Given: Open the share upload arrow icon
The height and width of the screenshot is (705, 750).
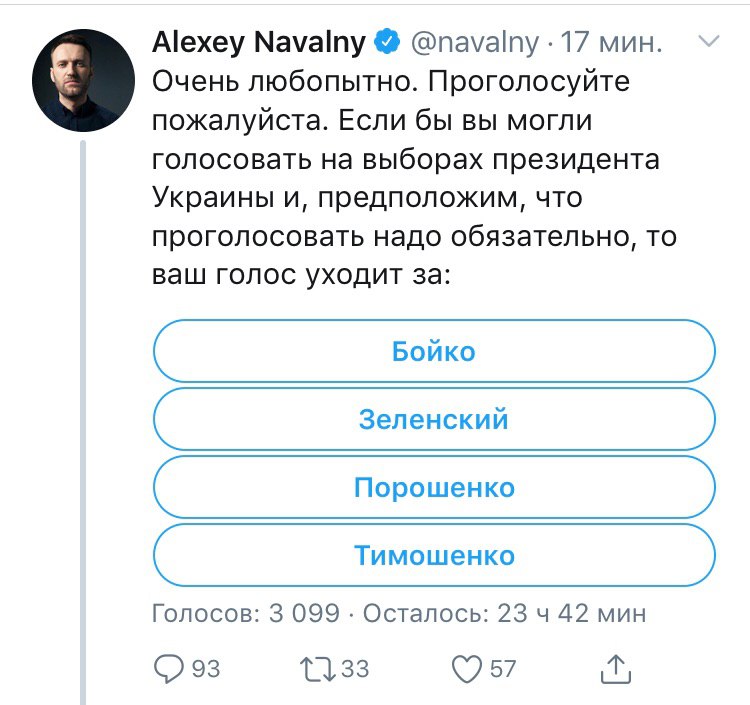Looking at the screenshot, I should point(616,669).
